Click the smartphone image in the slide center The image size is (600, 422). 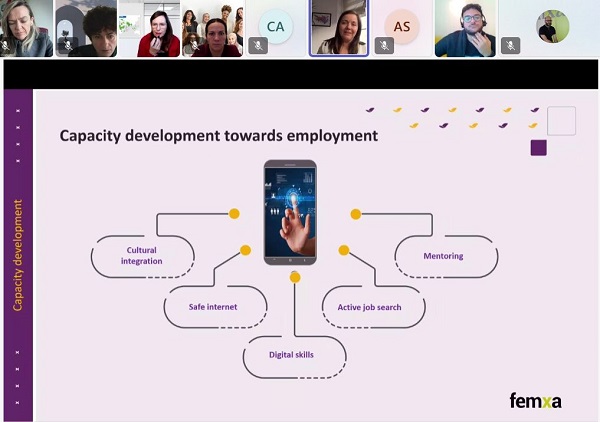(x=290, y=212)
